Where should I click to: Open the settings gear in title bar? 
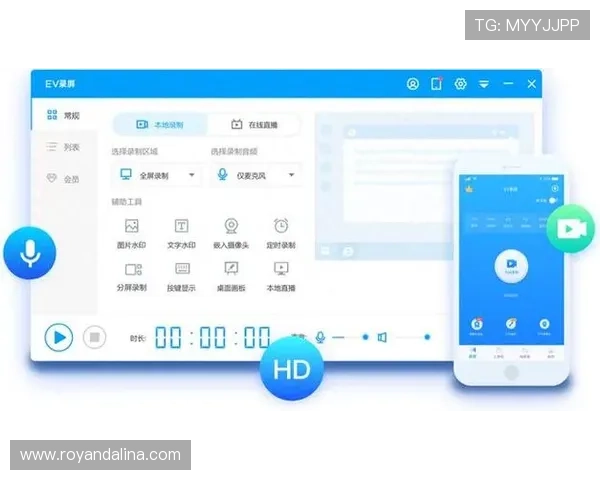pyautogui.click(x=460, y=84)
